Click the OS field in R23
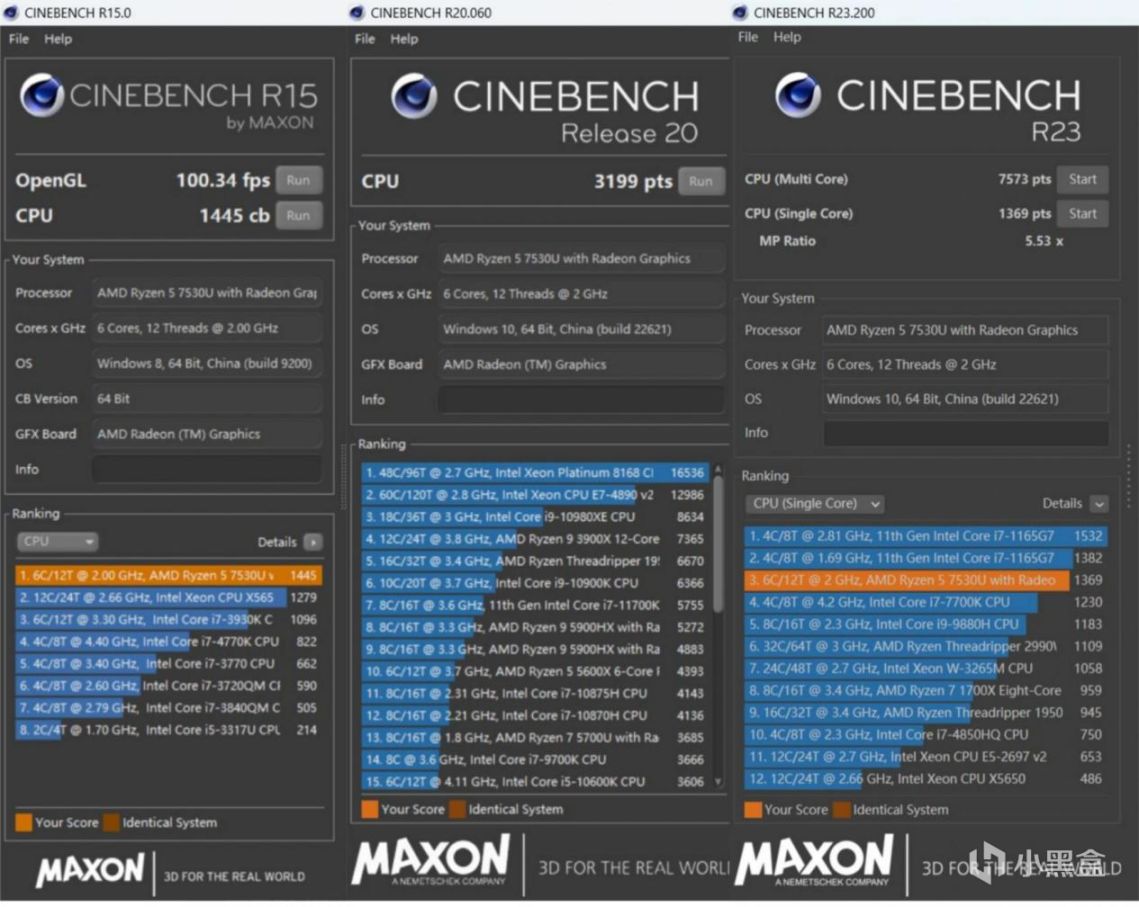 click(966, 399)
